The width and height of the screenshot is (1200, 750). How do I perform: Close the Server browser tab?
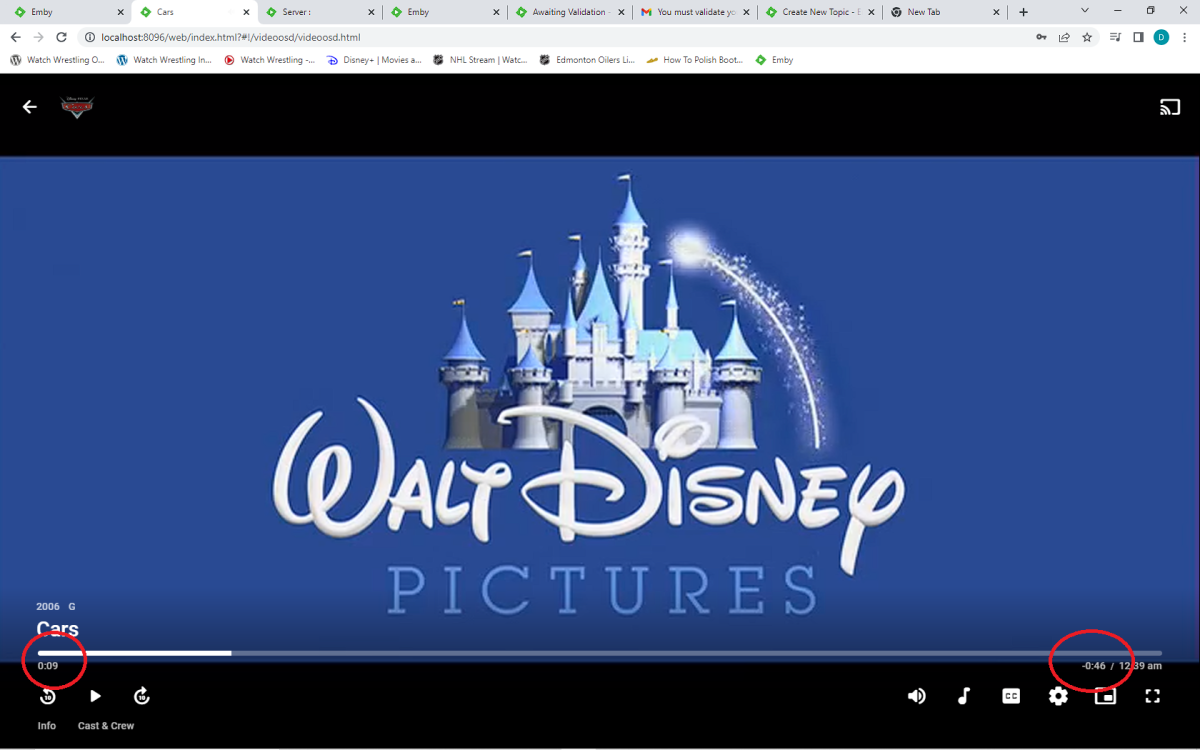[x=371, y=12]
